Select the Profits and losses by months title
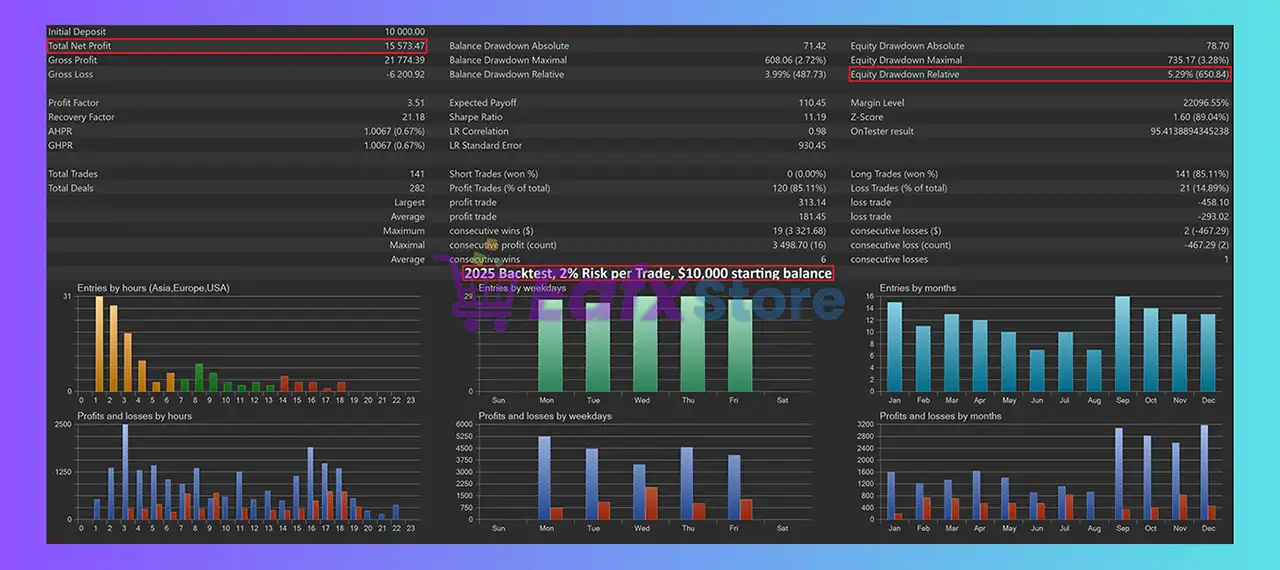Viewport: 1280px width, 570px height. 945,416
